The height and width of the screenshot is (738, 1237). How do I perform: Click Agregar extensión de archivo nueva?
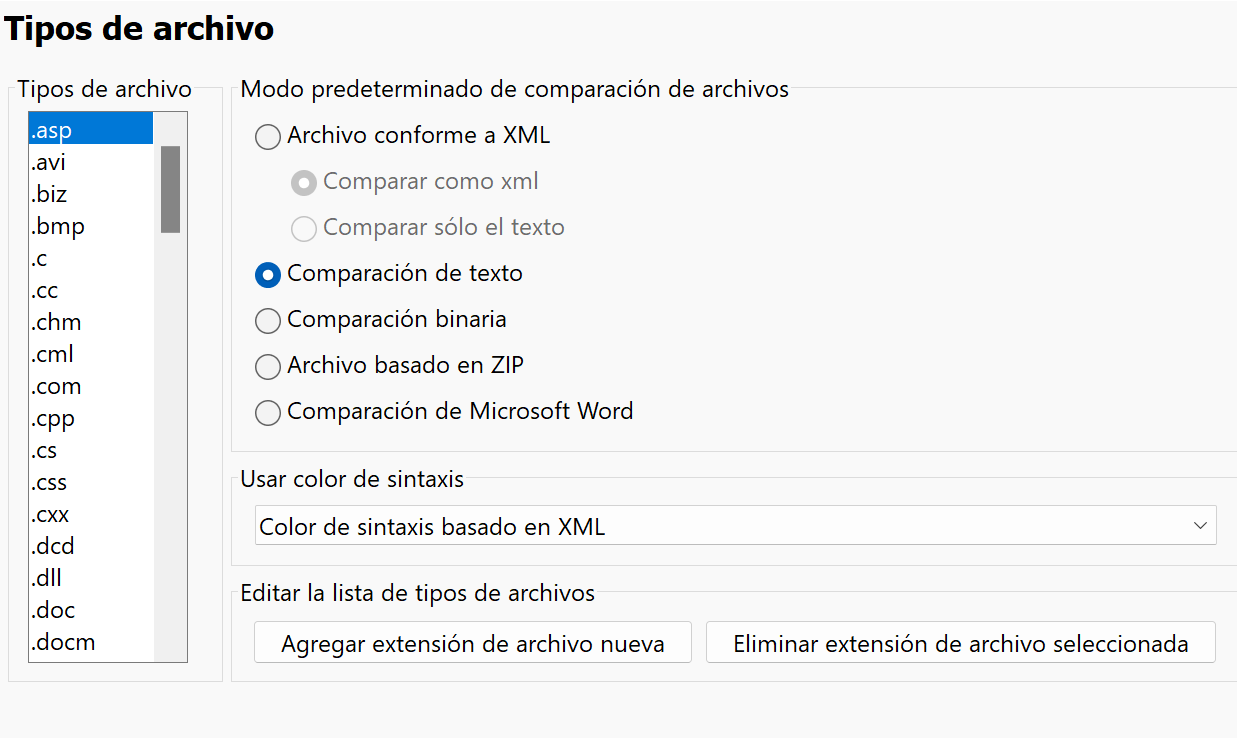(x=472, y=642)
